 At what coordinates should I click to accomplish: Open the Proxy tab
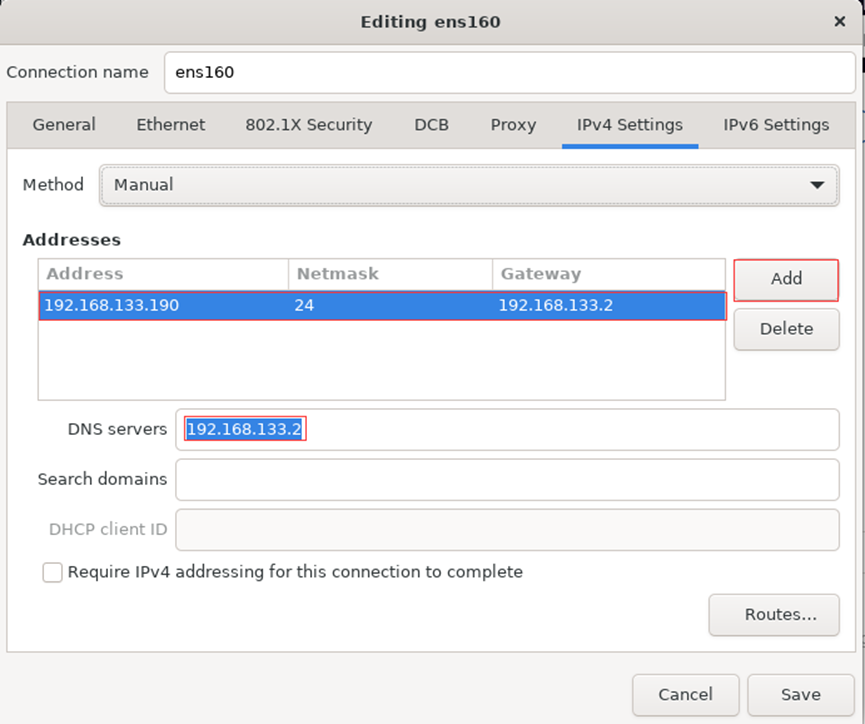tap(513, 125)
